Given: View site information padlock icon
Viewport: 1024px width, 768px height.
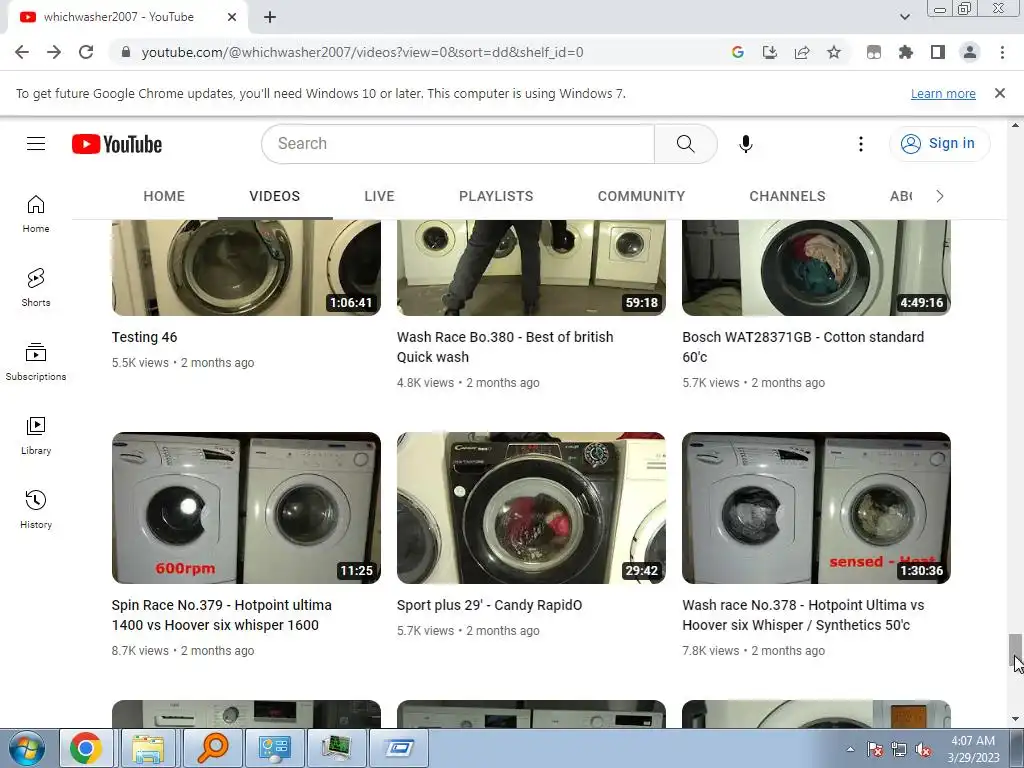Looking at the screenshot, I should point(126,52).
